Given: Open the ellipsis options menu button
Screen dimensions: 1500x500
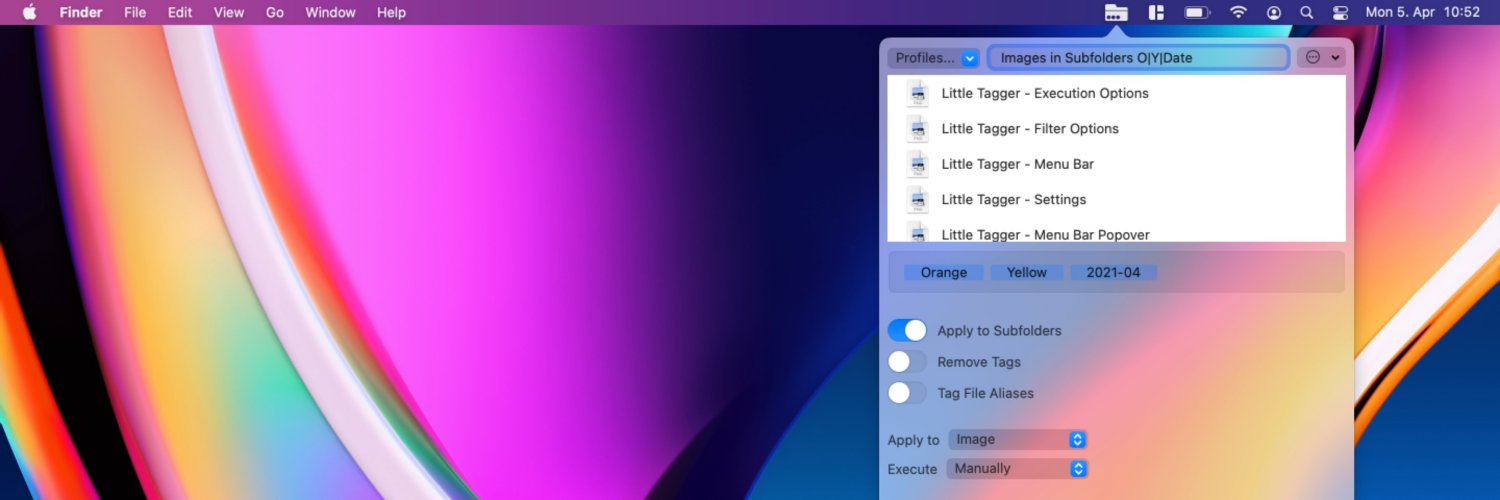Looking at the screenshot, I should 1321,58.
